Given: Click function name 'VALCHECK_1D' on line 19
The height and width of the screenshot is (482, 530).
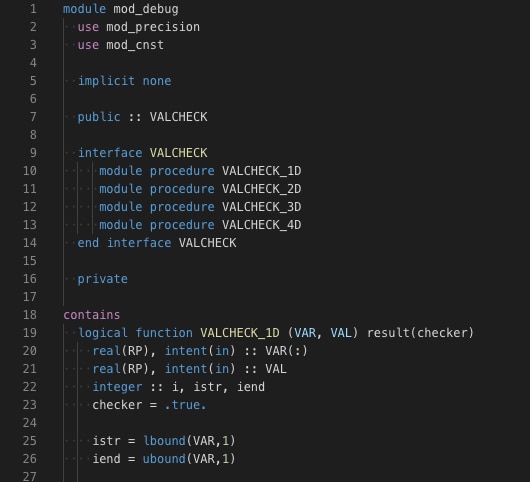Looking at the screenshot, I should [x=240, y=333].
